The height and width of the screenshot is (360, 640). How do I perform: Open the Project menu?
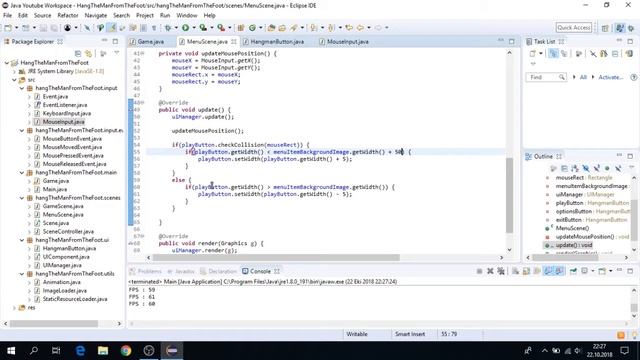pos(144,16)
